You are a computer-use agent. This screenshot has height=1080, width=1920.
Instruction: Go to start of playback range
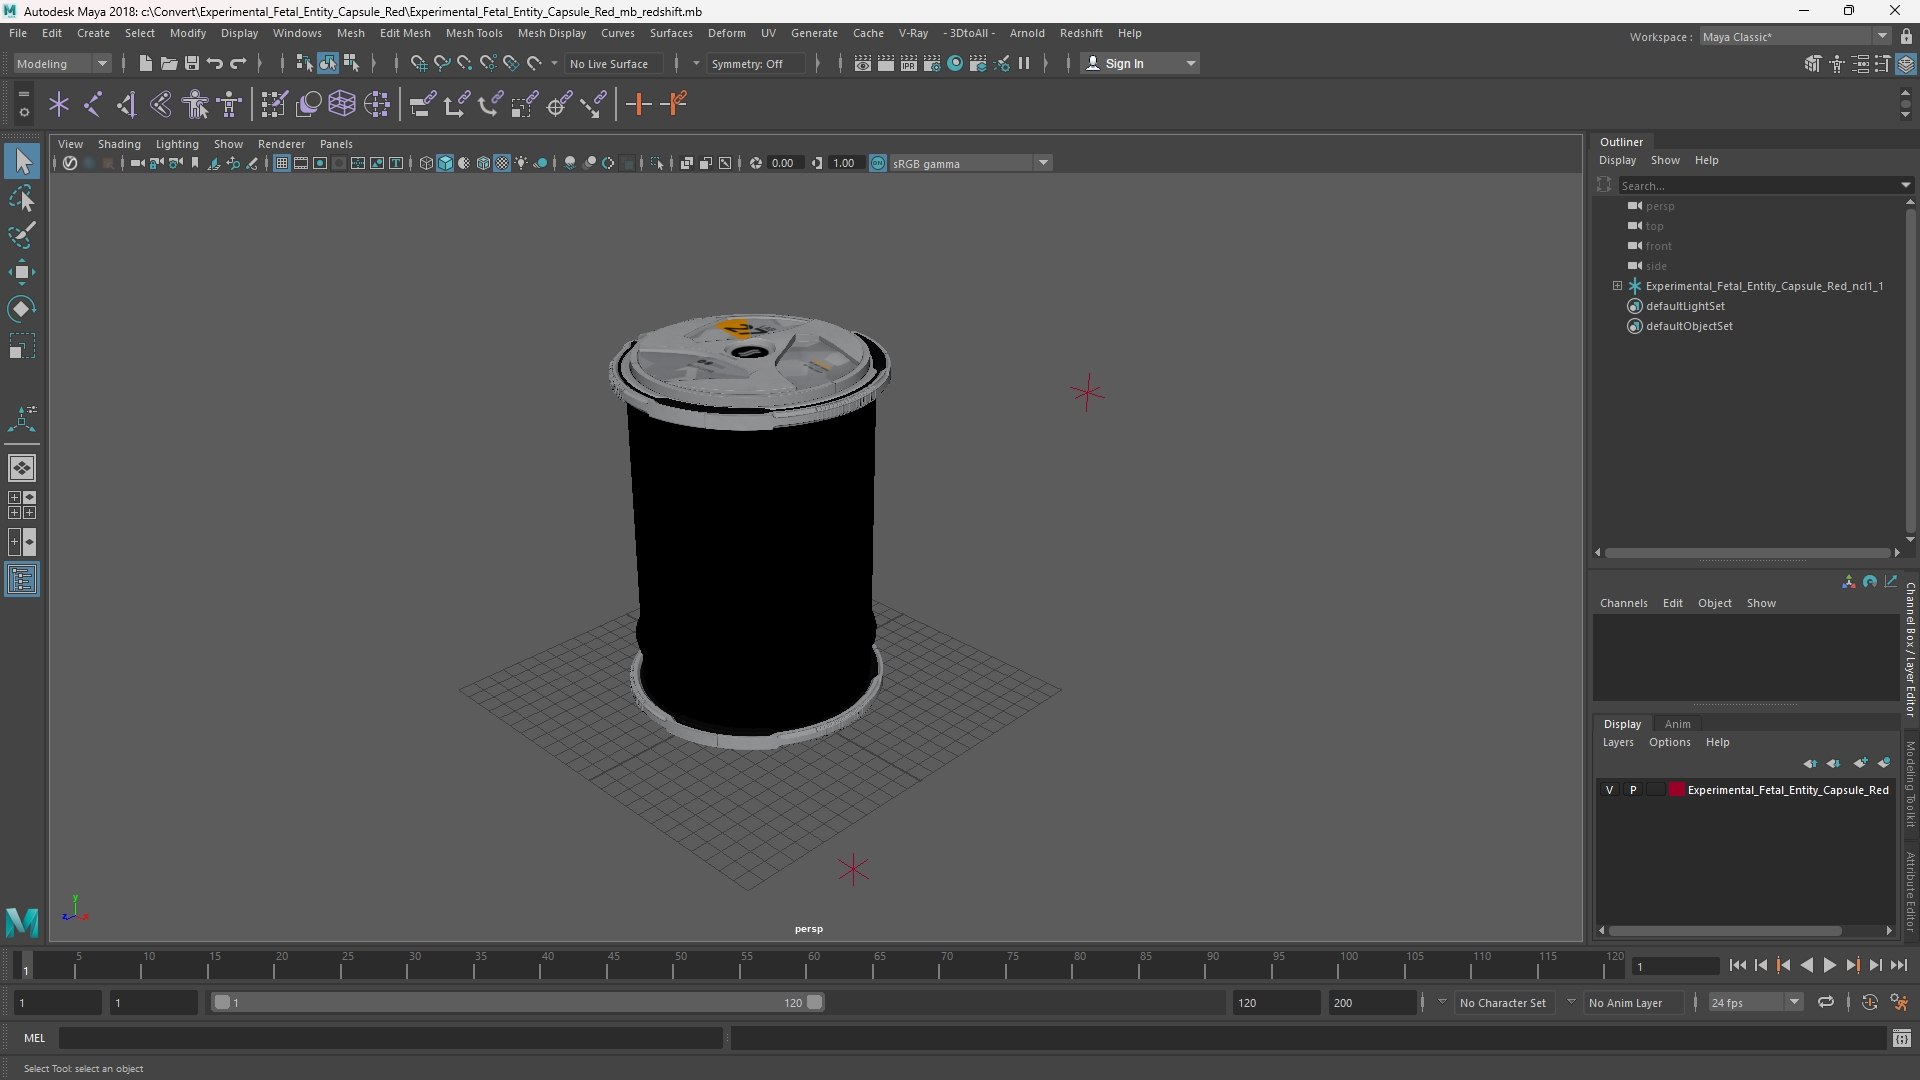click(1737, 966)
